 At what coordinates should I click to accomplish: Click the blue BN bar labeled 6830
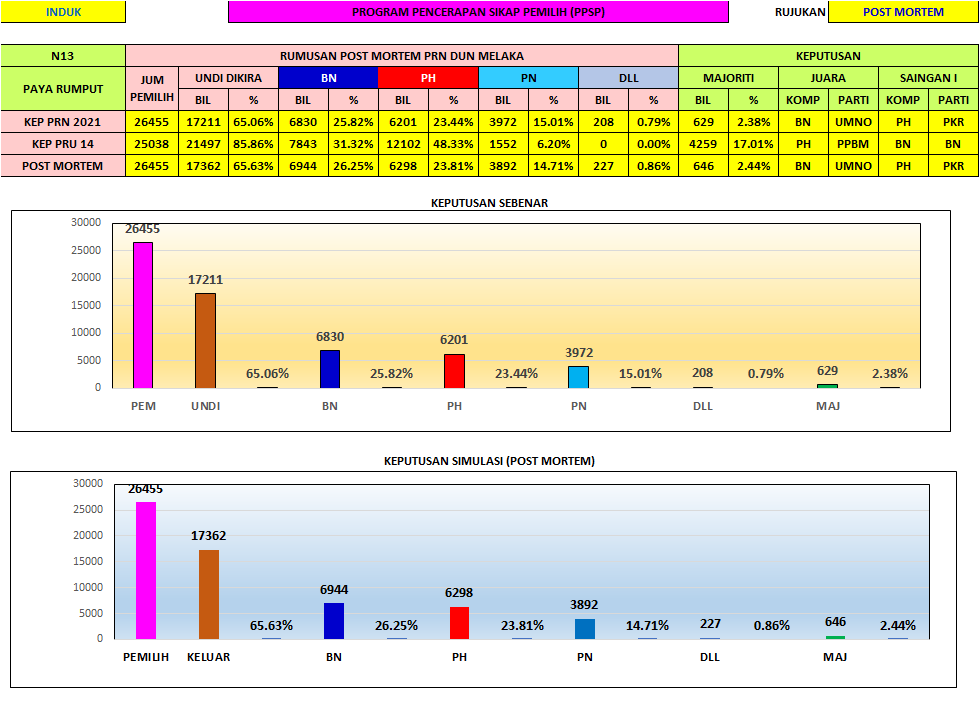[330, 369]
